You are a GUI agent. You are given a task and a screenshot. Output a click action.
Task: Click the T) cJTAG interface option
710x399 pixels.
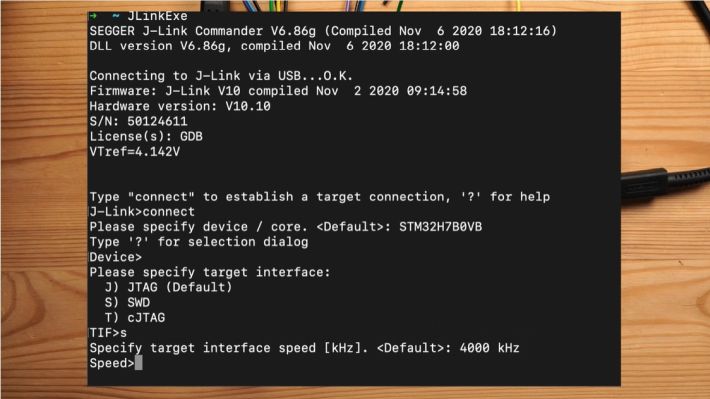click(135, 317)
